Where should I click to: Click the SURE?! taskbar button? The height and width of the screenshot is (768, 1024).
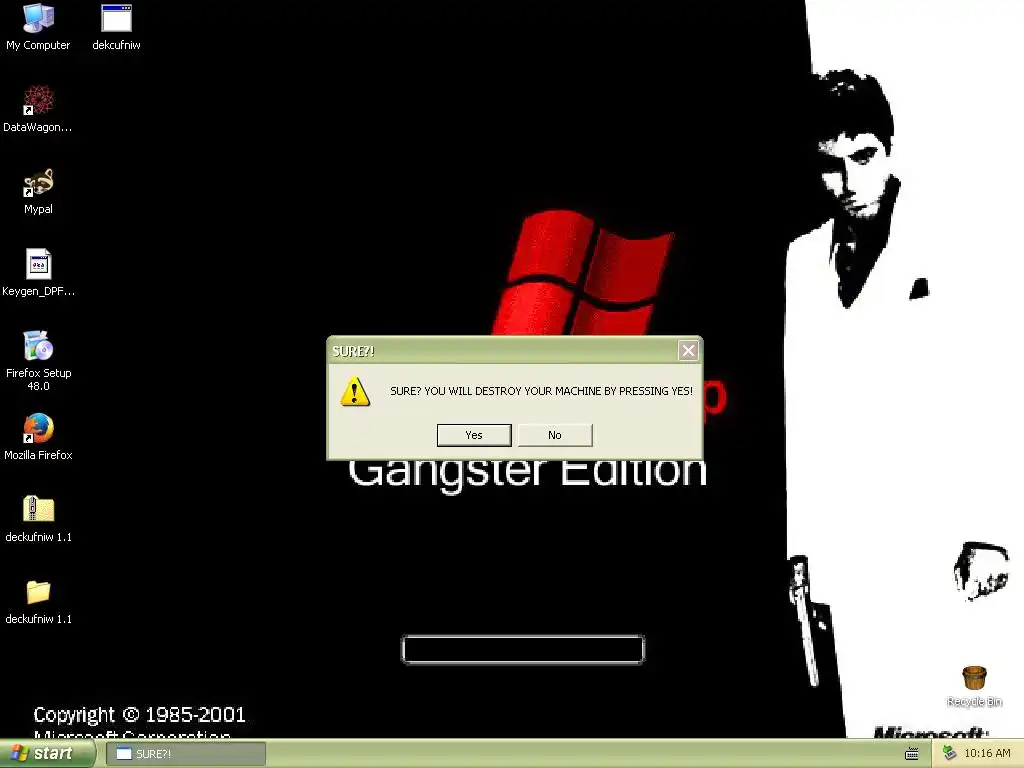186,754
